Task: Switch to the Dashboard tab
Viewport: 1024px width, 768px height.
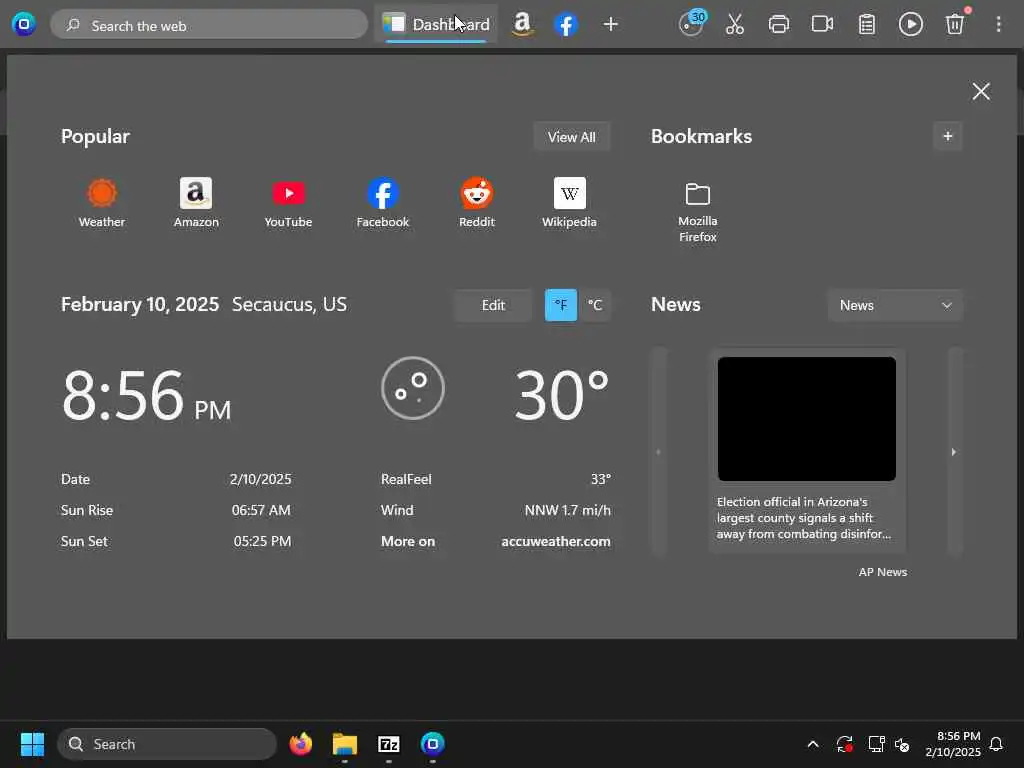Action: (436, 25)
